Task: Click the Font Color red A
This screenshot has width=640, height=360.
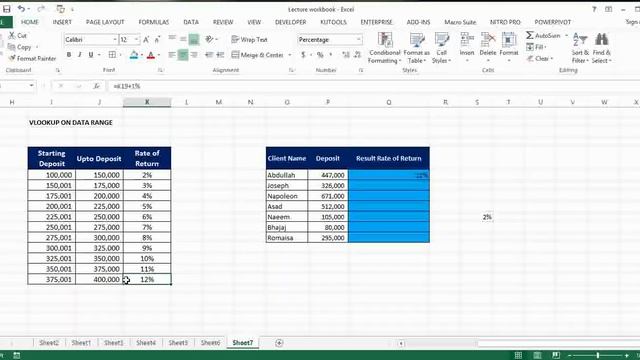Action: pos(151,55)
